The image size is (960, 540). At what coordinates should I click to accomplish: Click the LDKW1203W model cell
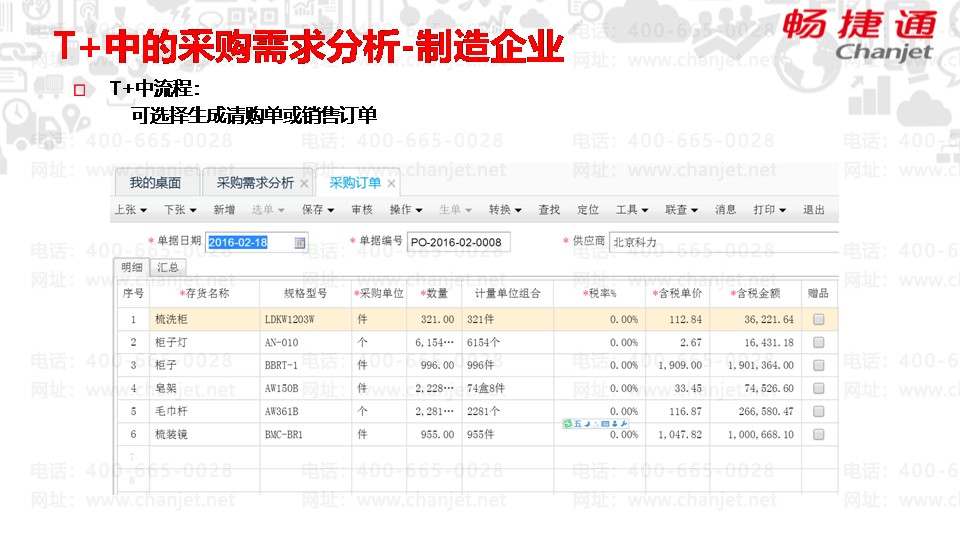[306, 319]
